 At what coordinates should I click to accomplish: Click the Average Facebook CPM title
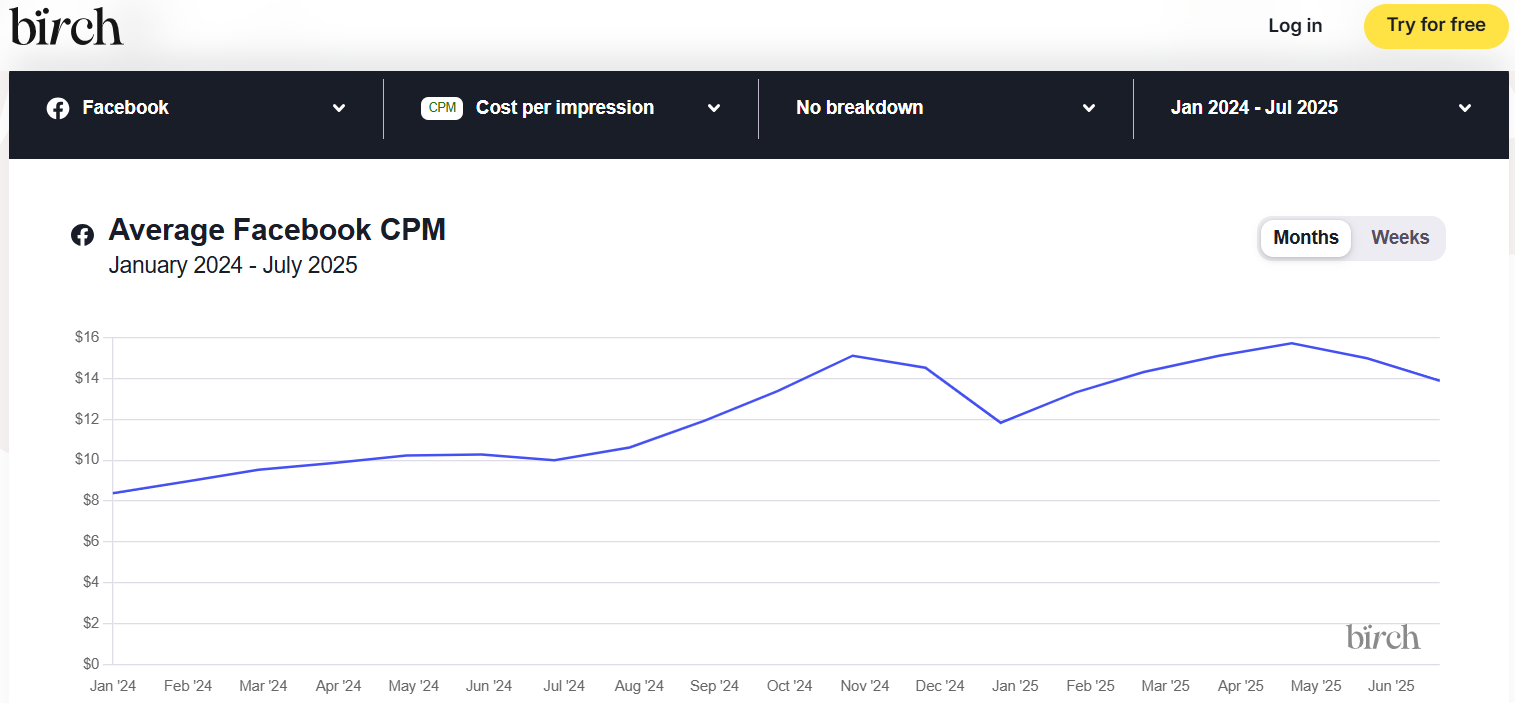coord(277,230)
